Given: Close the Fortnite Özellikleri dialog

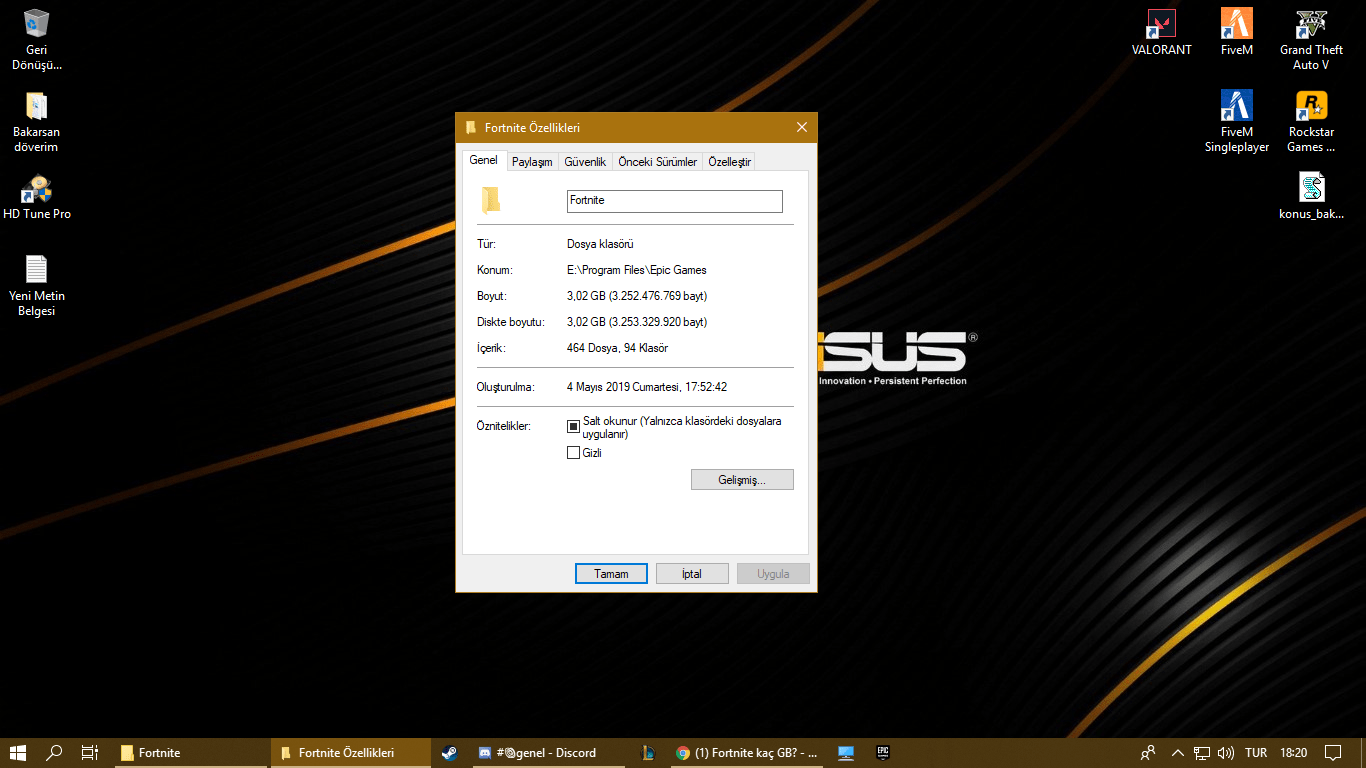Looking at the screenshot, I should (x=802, y=127).
